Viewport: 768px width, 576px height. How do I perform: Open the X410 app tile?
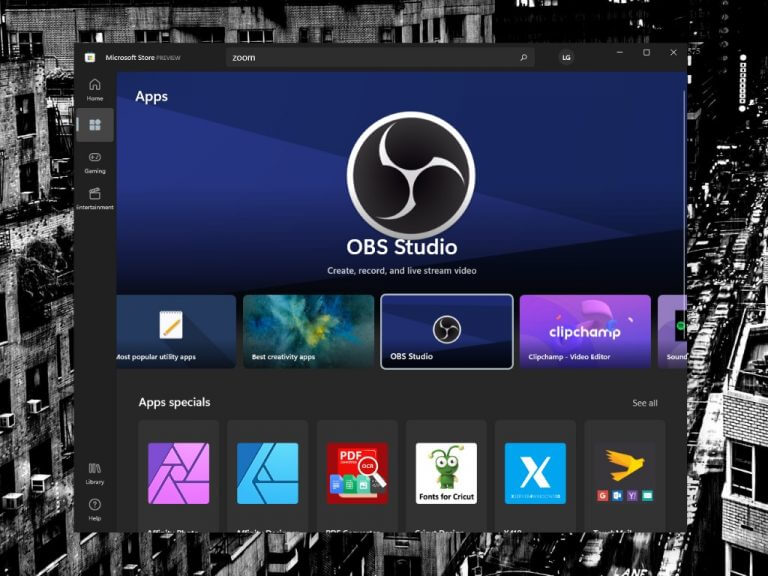(x=535, y=476)
